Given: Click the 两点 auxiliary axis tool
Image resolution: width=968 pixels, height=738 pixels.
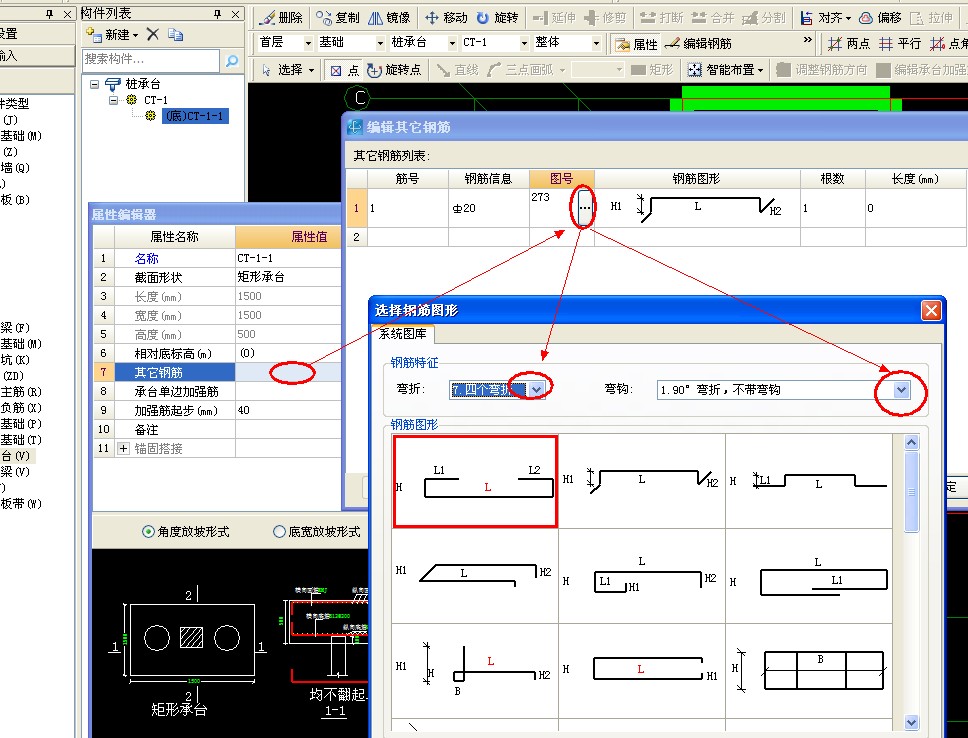Looking at the screenshot, I should click(x=849, y=44).
